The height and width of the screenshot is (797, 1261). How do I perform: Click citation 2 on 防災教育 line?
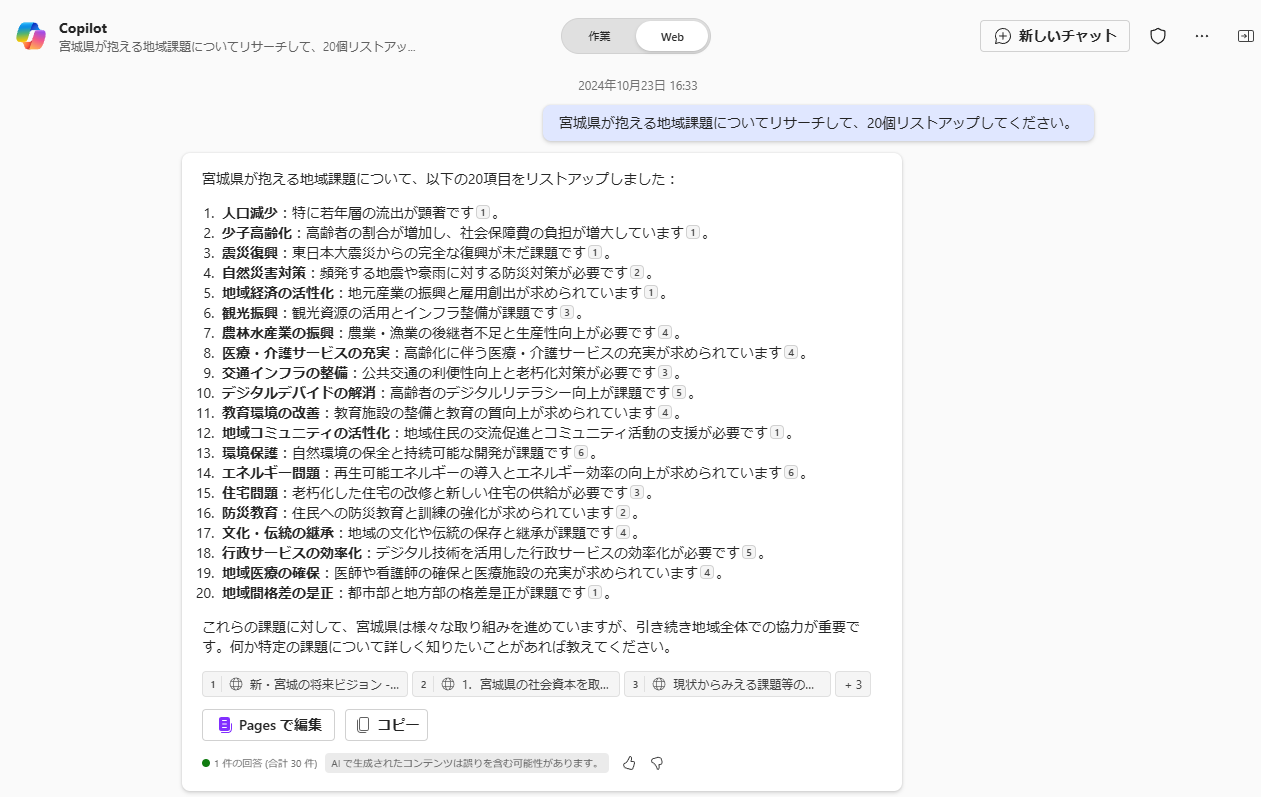tap(623, 512)
